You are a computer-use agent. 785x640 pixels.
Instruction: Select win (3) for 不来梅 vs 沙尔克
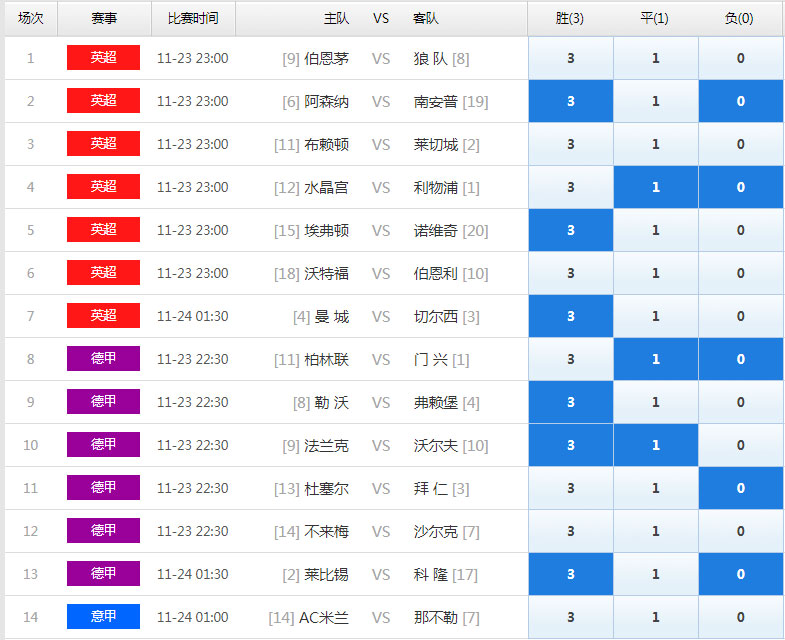click(571, 532)
